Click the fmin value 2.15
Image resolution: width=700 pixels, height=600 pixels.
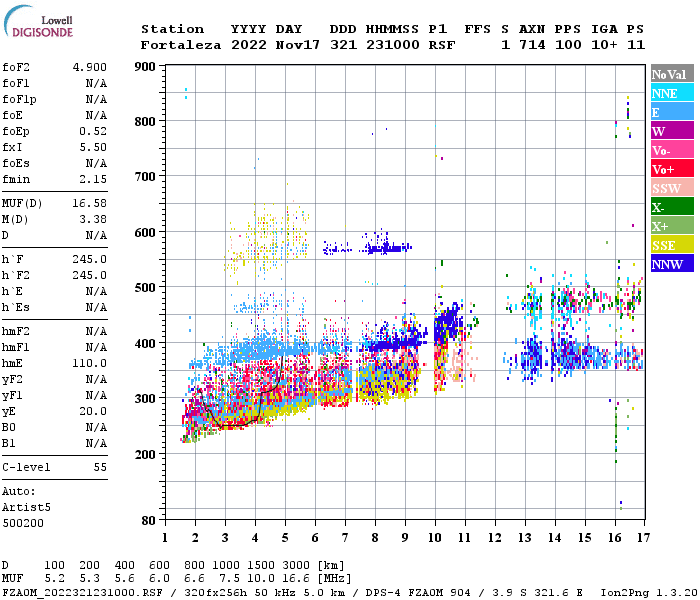93,179
